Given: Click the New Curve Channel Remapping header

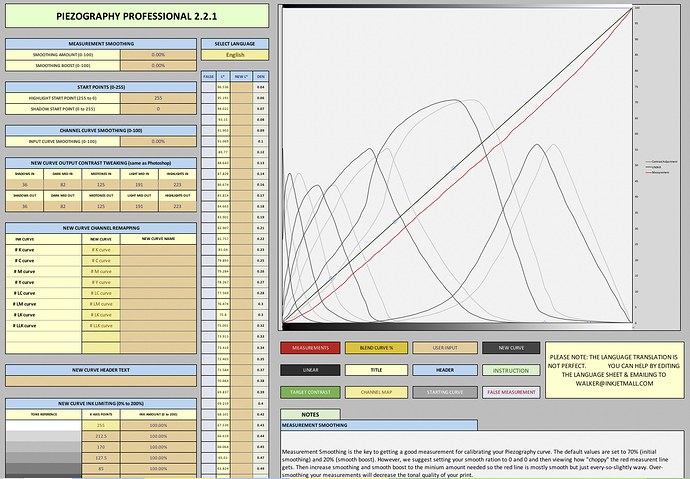Looking at the screenshot, I should point(101,228).
